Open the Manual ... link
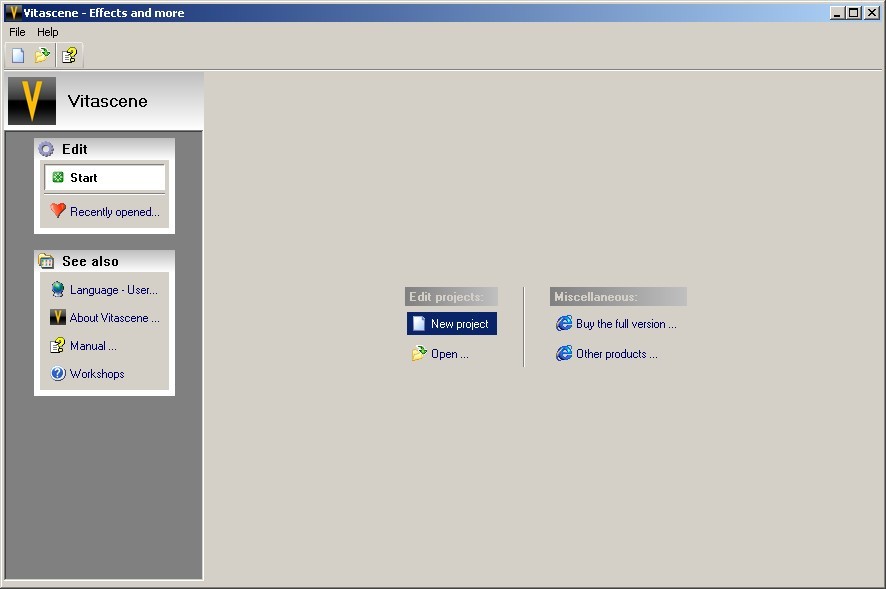 pos(93,346)
